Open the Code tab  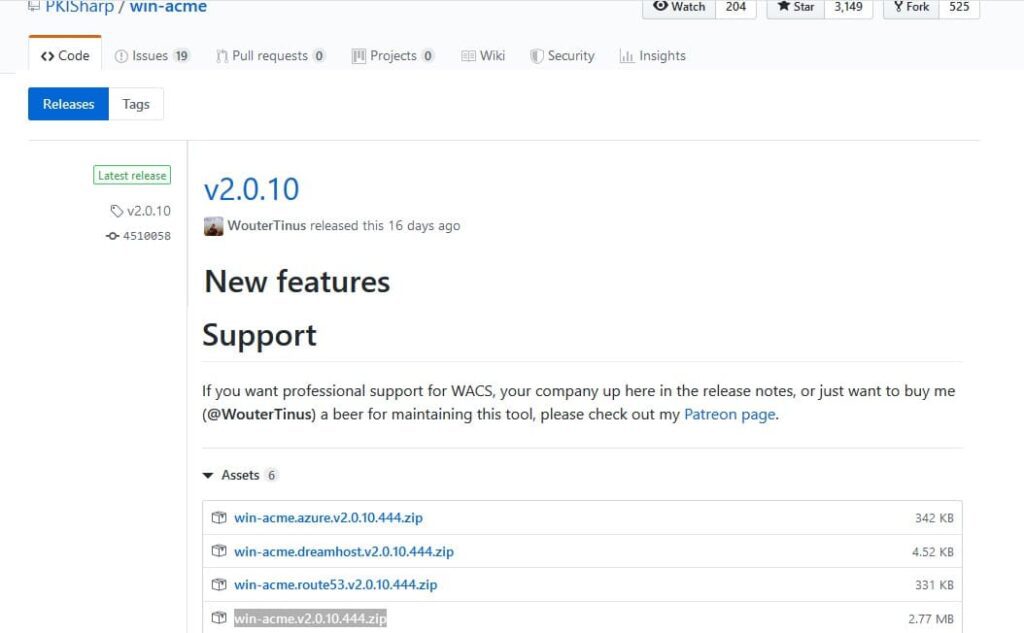(x=65, y=56)
